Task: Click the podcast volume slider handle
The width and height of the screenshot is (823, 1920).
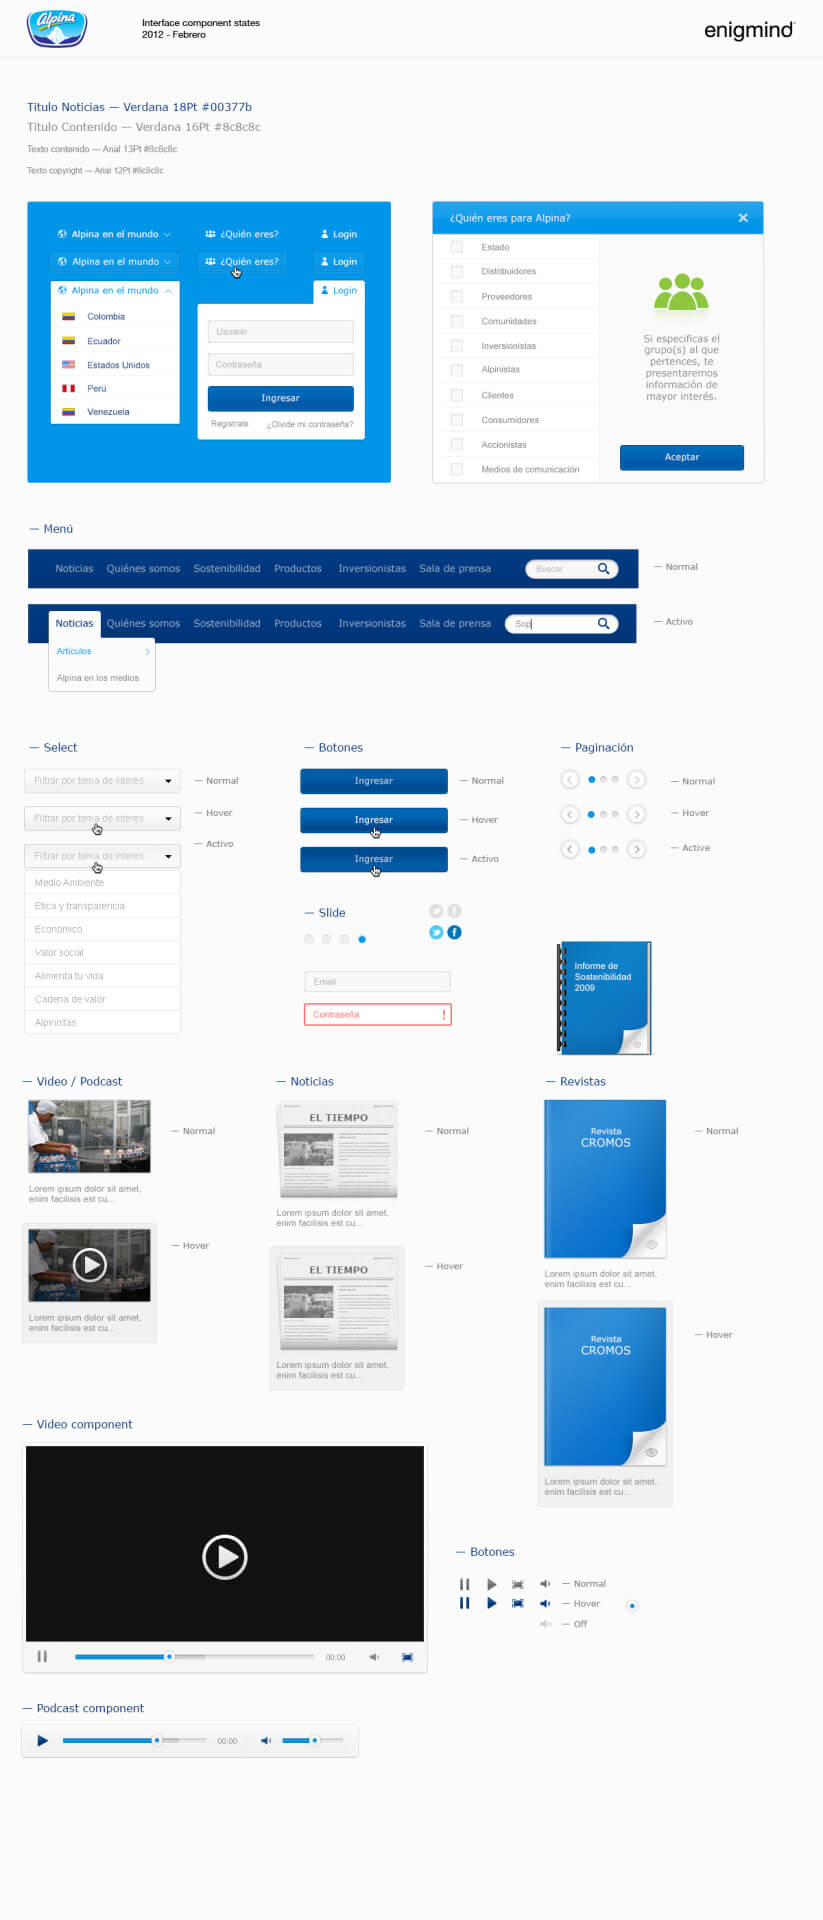Action: pyautogui.click(x=314, y=1741)
